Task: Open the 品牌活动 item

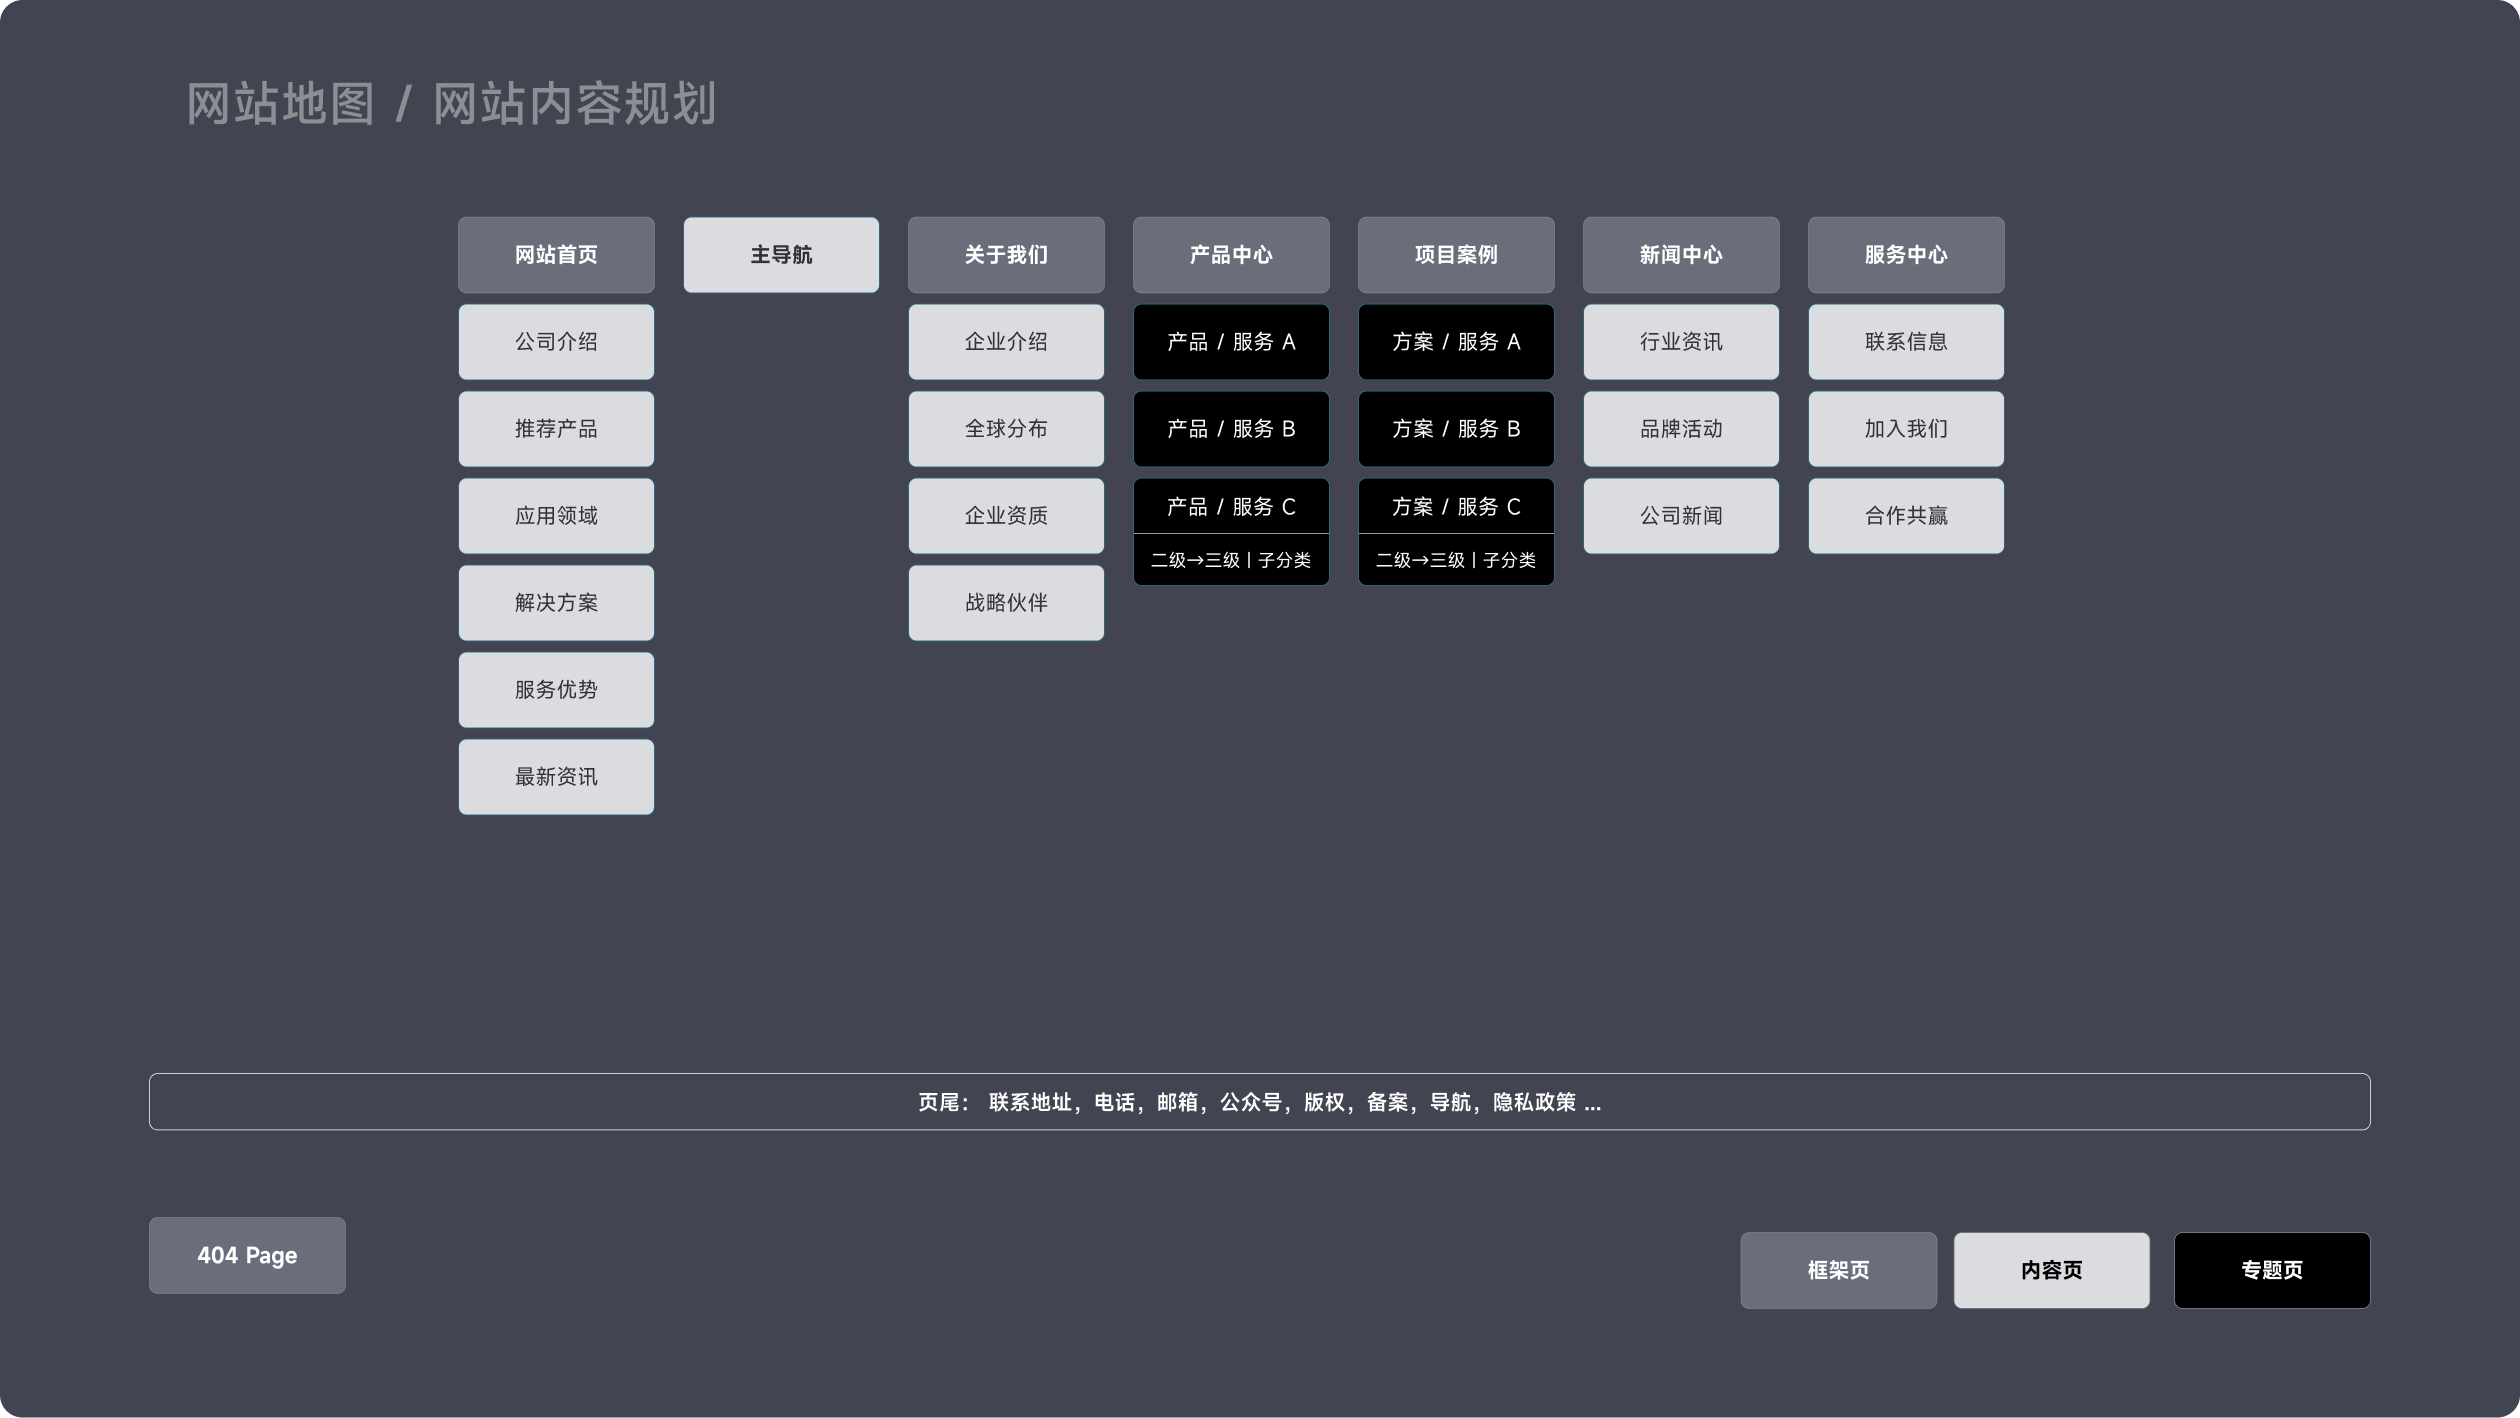Action: click(1681, 428)
